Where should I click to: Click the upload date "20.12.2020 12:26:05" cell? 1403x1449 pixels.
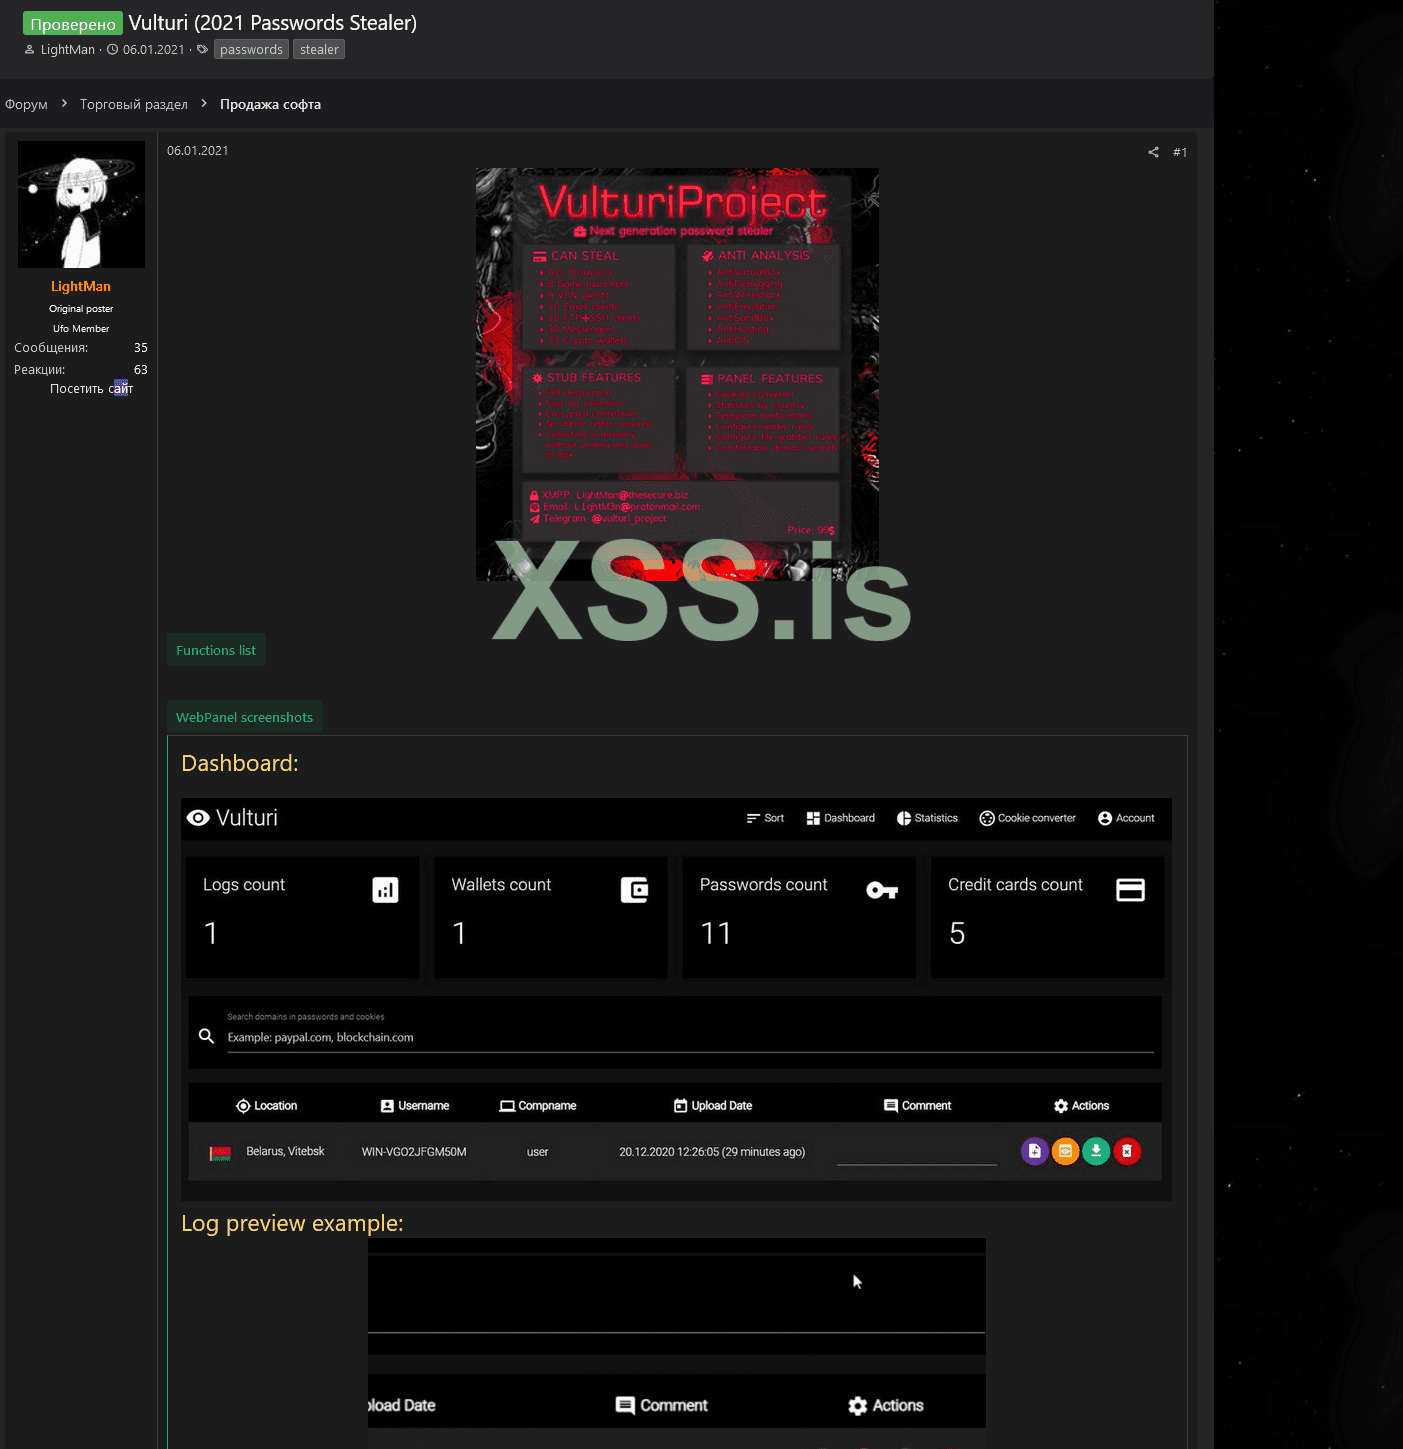click(x=712, y=1152)
